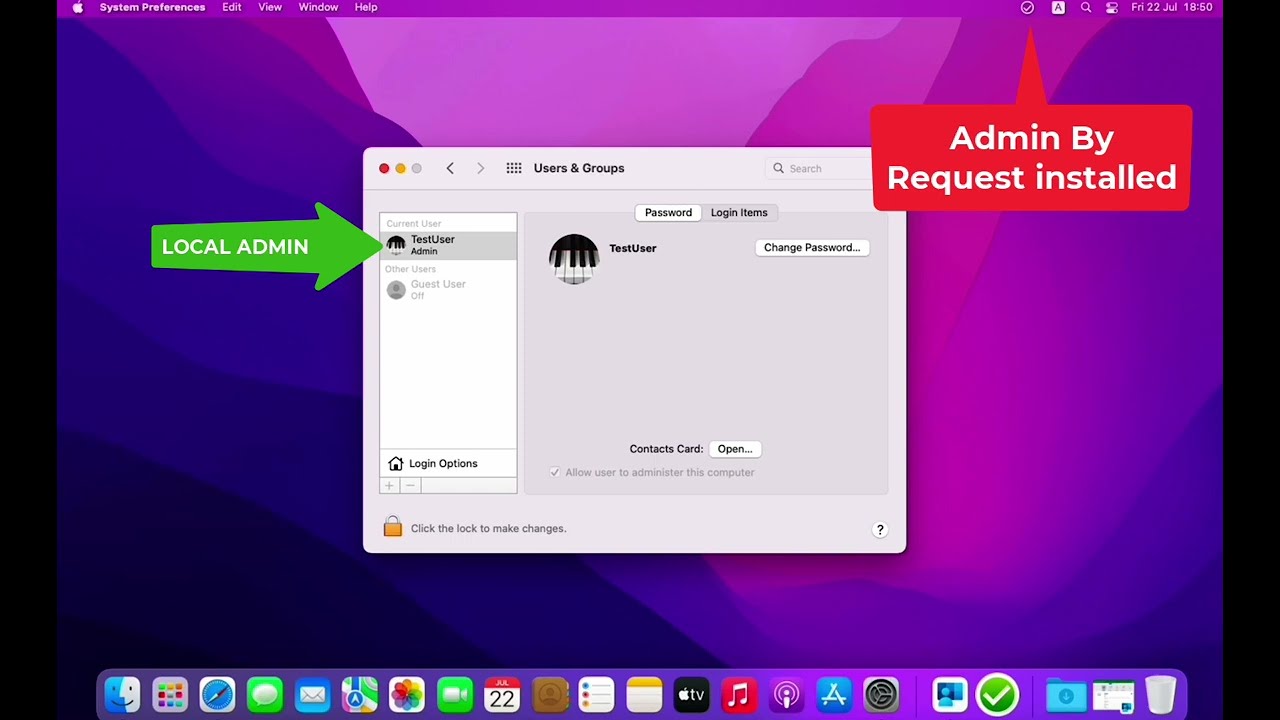This screenshot has height=720, width=1280.
Task: Open Reminders from the Dock
Action: point(597,694)
